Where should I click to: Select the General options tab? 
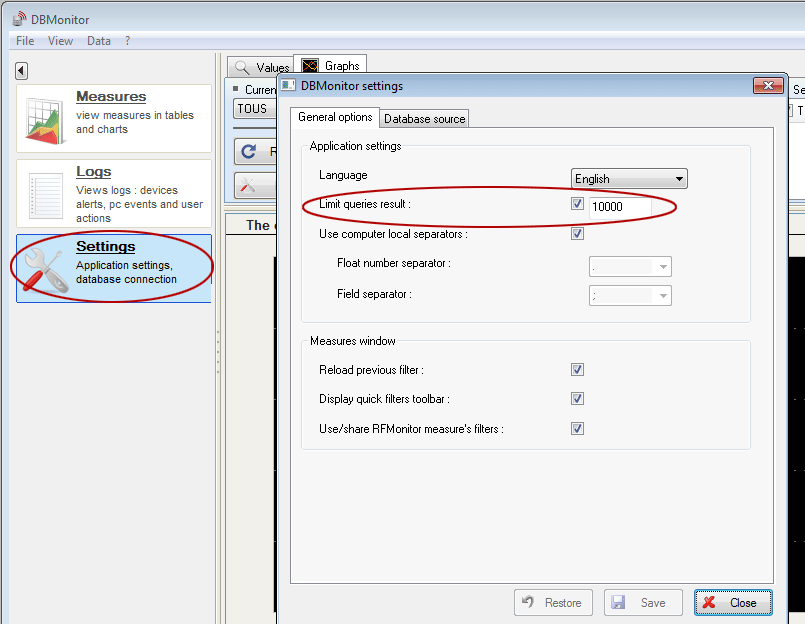tap(335, 117)
